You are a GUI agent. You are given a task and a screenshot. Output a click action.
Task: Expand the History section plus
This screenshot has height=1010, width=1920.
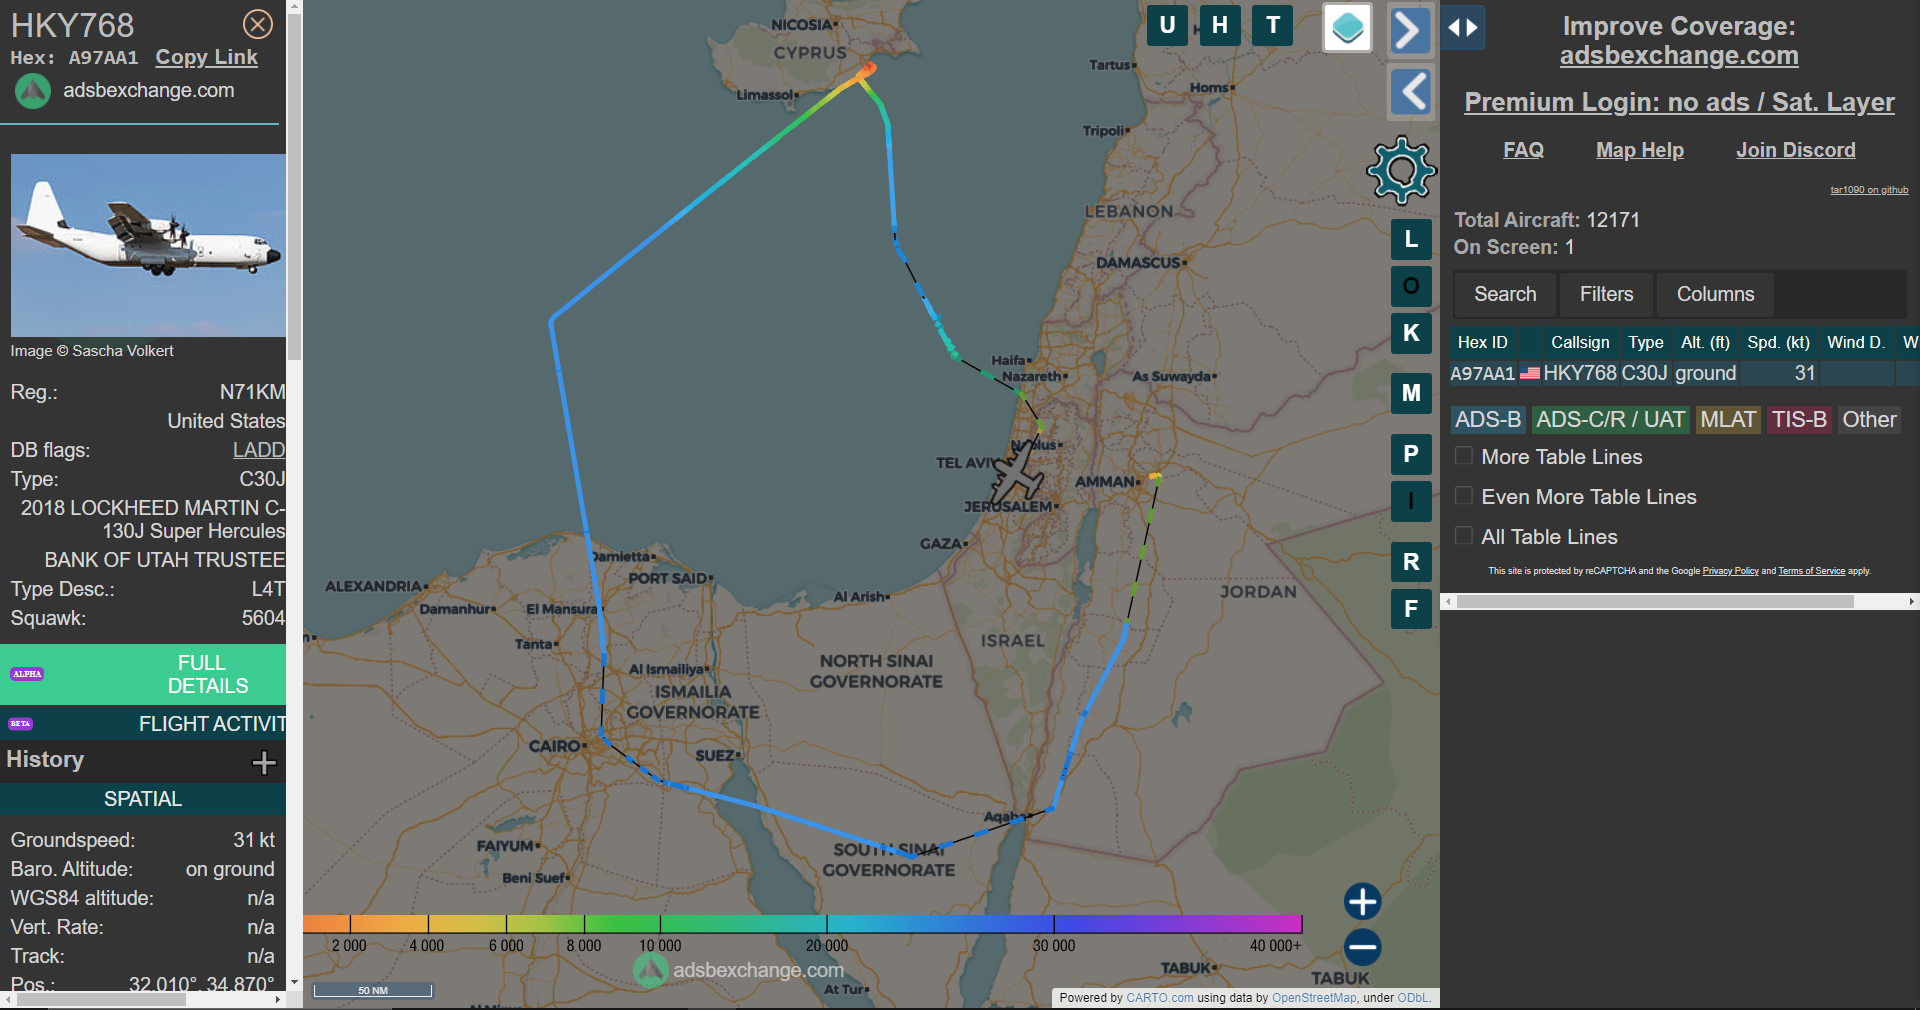(x=264, y=763)
